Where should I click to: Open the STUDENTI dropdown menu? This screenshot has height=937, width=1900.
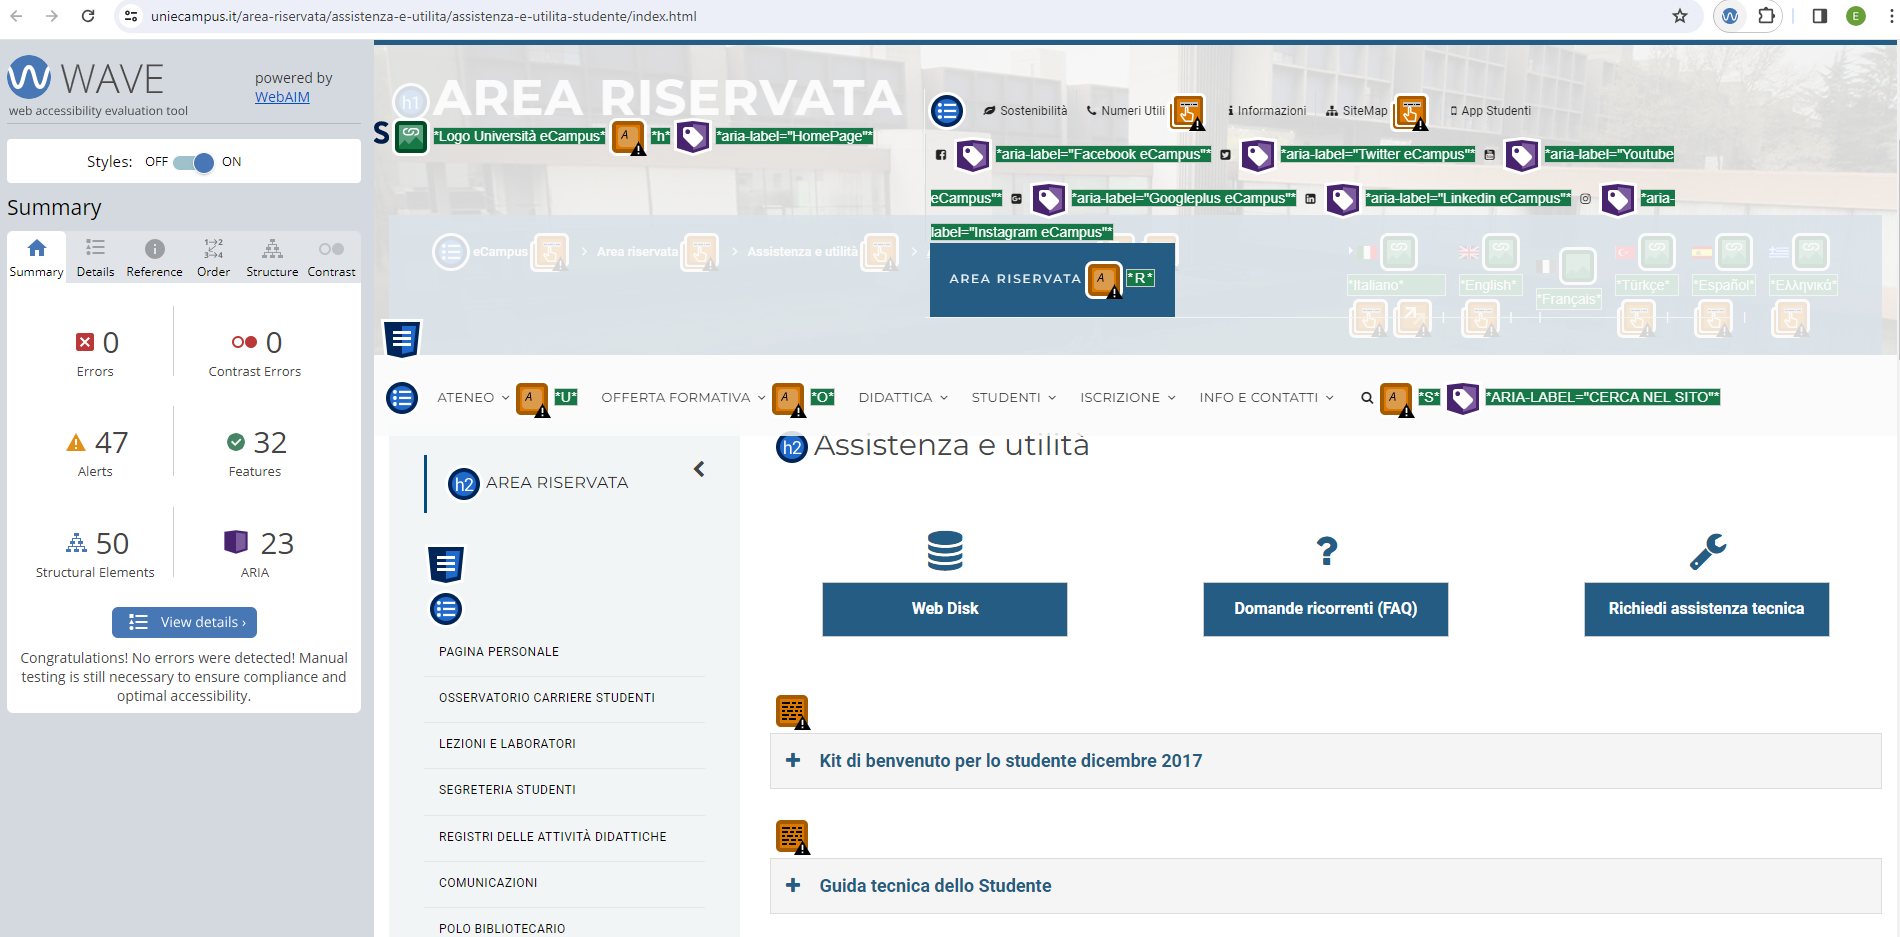coord(1014,398)
